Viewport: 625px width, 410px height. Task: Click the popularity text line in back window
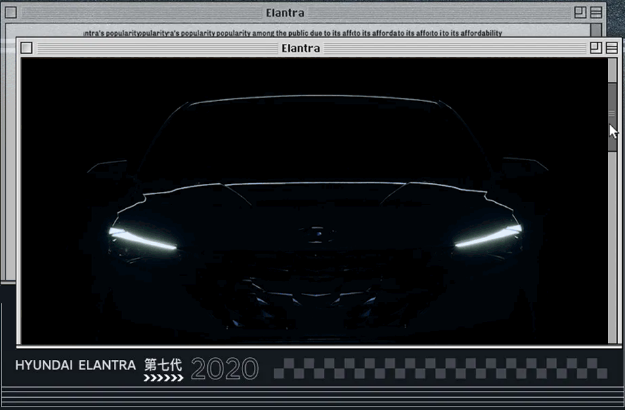click(x=292, y=33)
